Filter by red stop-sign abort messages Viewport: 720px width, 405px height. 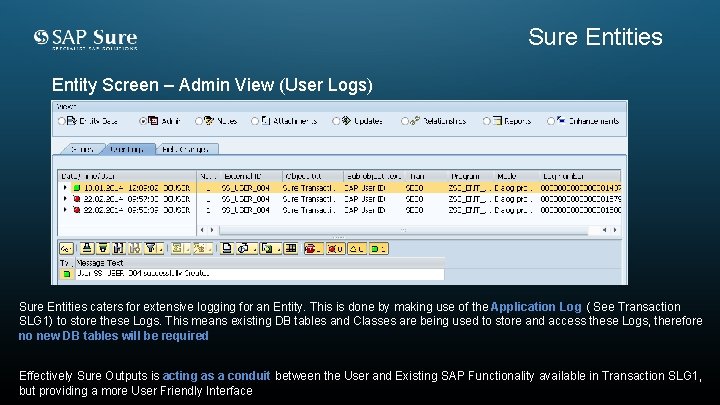(313, 248)
